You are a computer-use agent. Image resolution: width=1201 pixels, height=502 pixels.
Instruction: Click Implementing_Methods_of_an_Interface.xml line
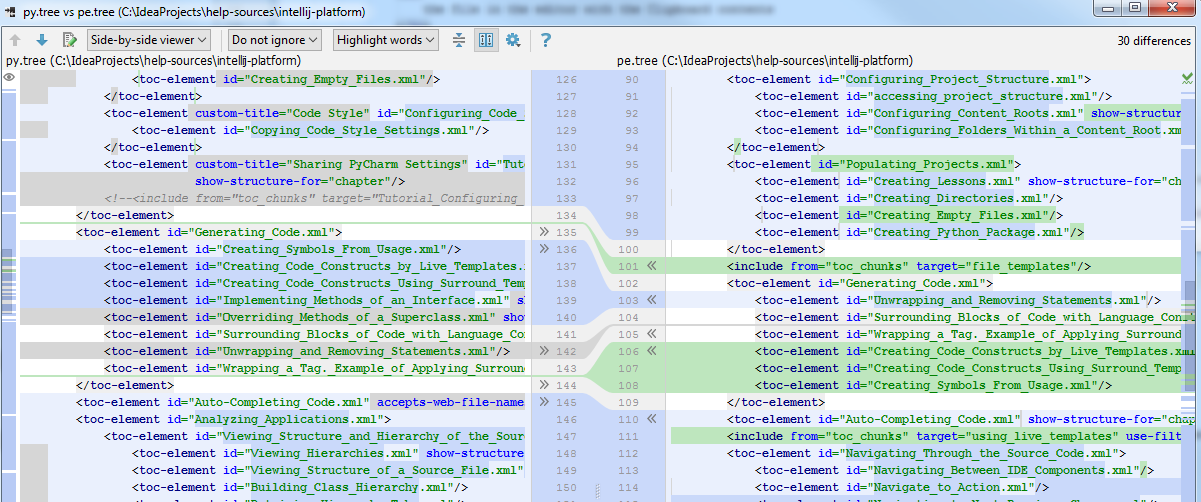[314, 300]
